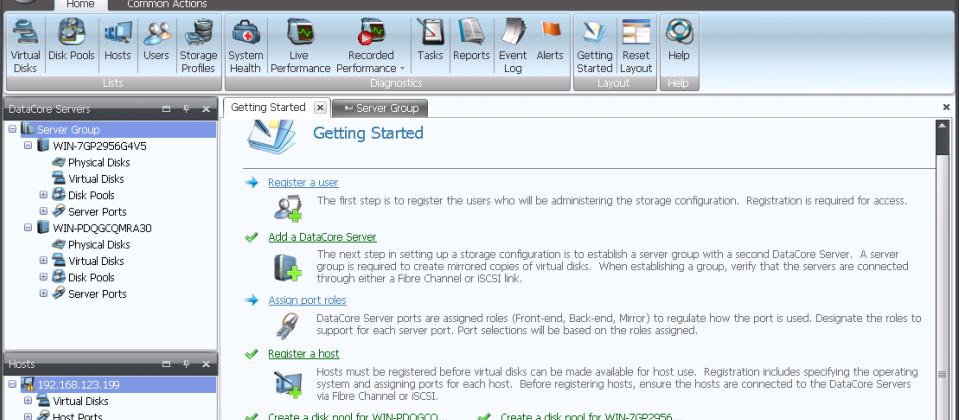Collapse the 192.168.123.199 host node

click(13, 384)
